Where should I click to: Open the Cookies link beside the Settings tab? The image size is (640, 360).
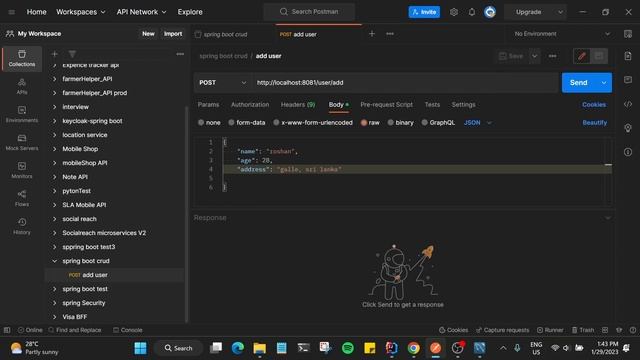click(594, 104)
